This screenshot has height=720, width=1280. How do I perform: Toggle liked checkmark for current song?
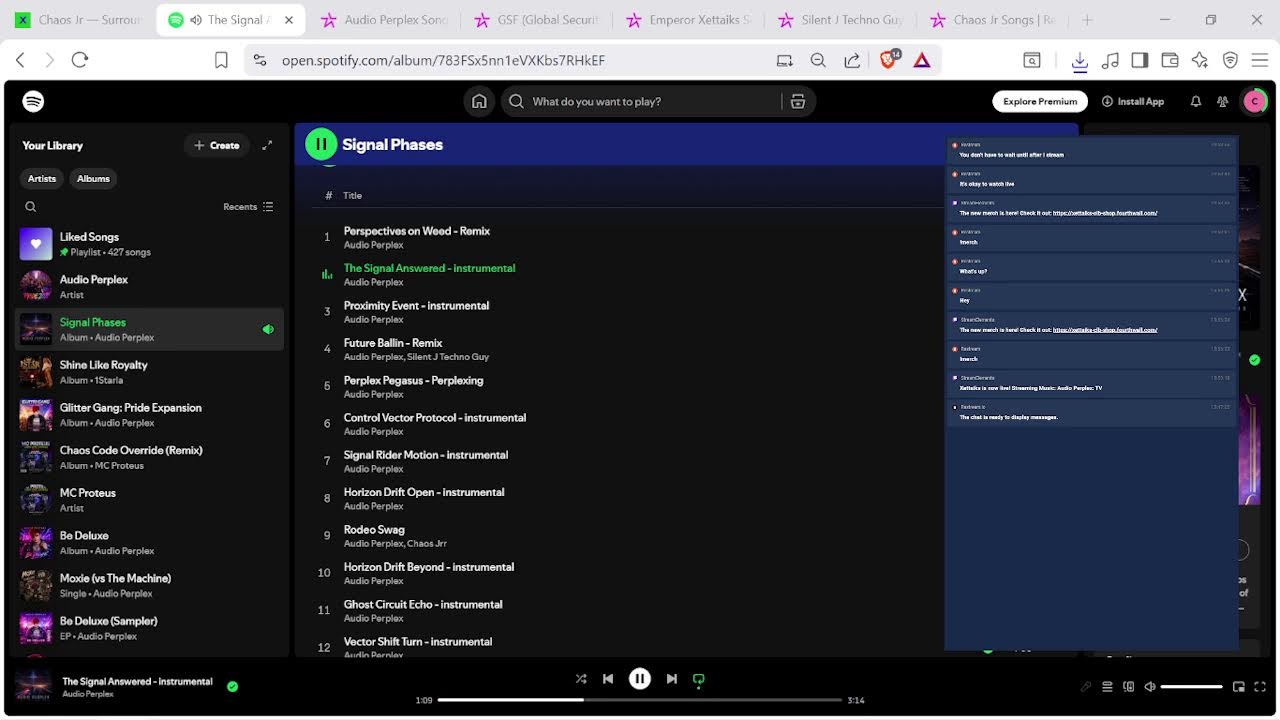pyautogui.click(x=232, y=686)
